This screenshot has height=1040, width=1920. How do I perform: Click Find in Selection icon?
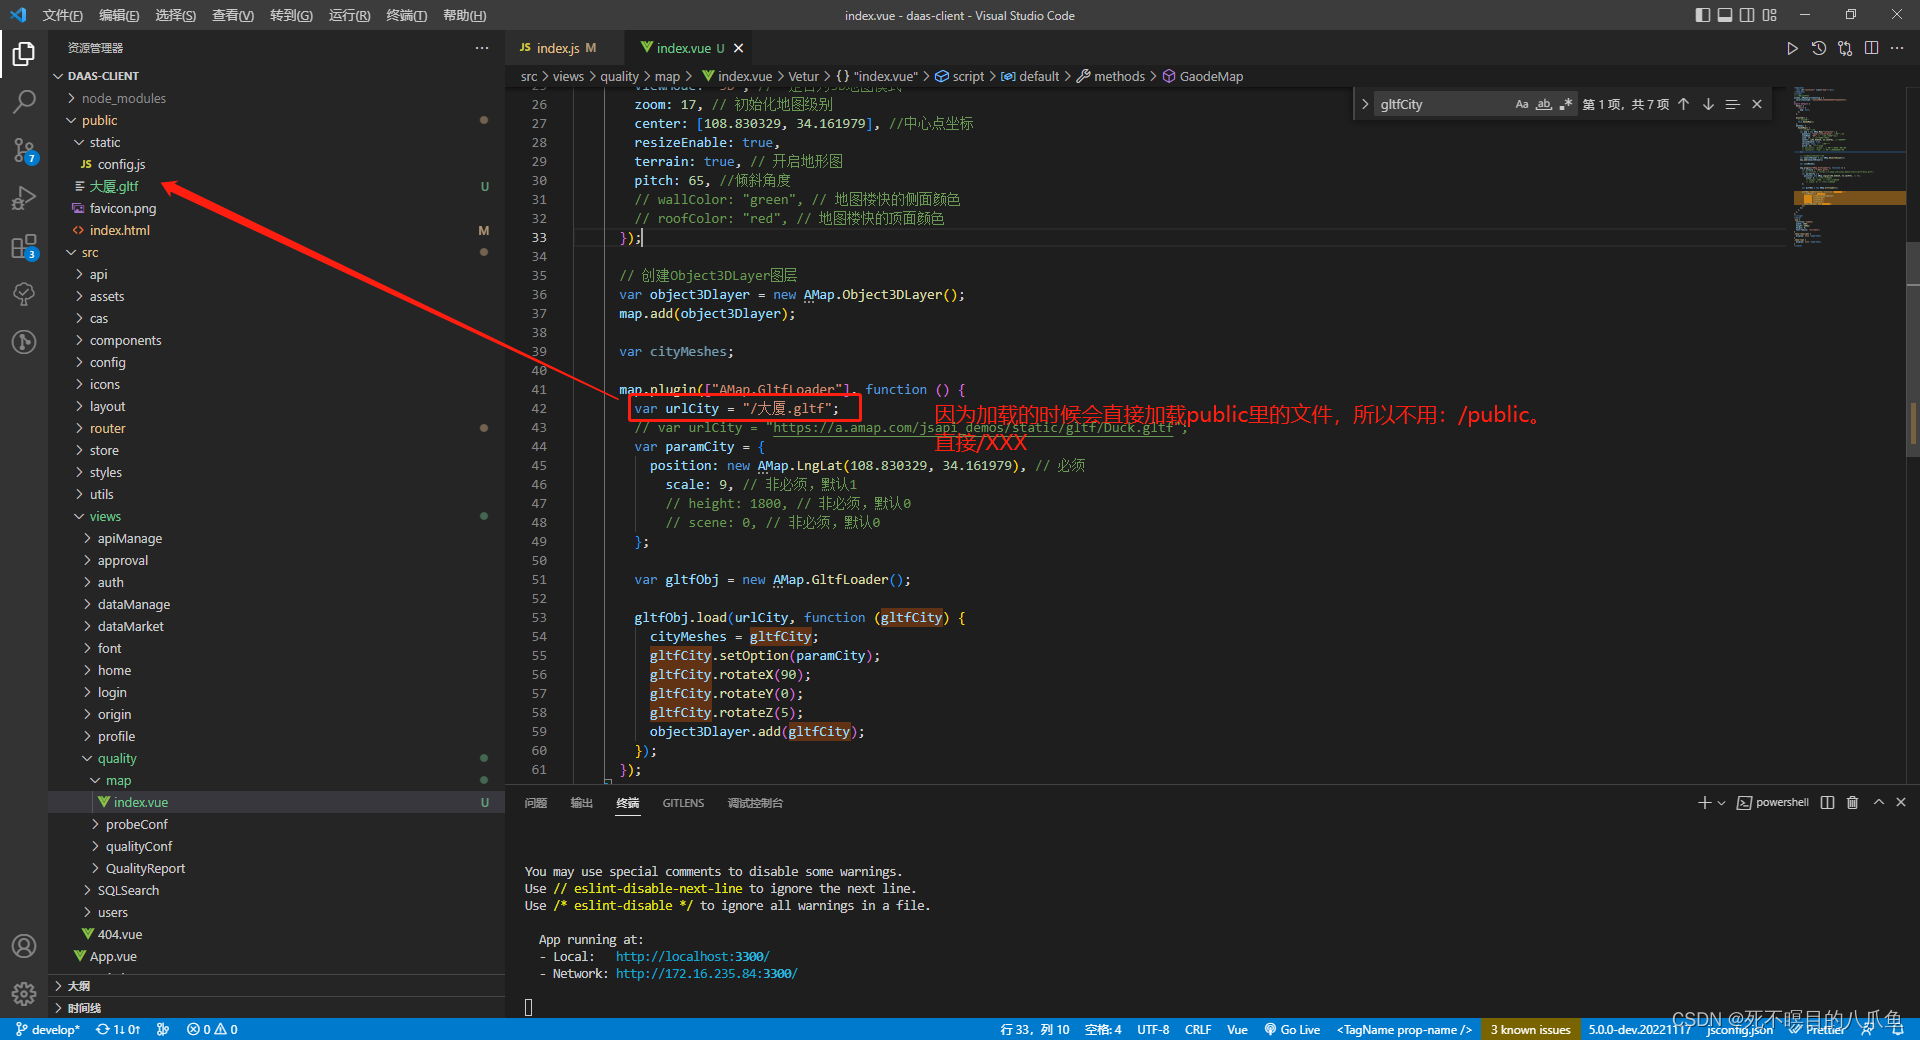tap(1732, 104)
